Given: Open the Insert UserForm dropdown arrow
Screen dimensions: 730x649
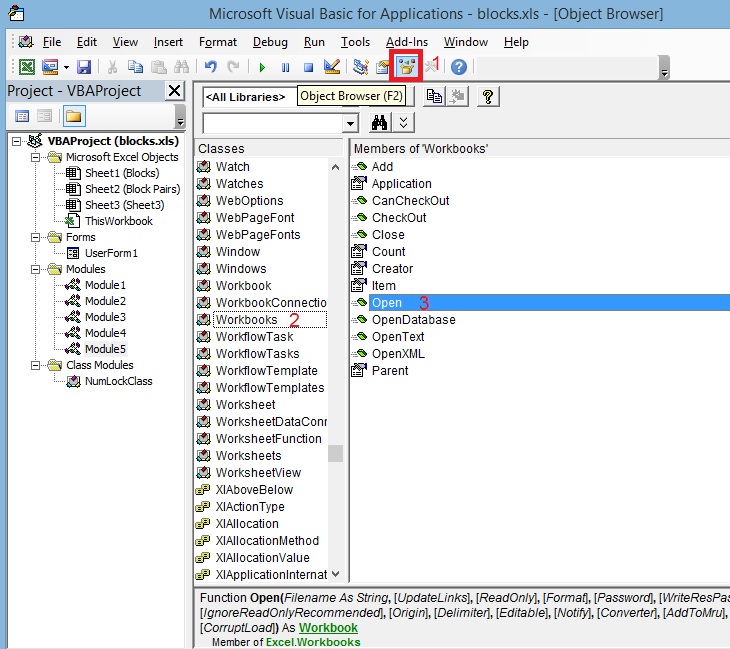Looking at the screenshot, I should coord(66,68).
